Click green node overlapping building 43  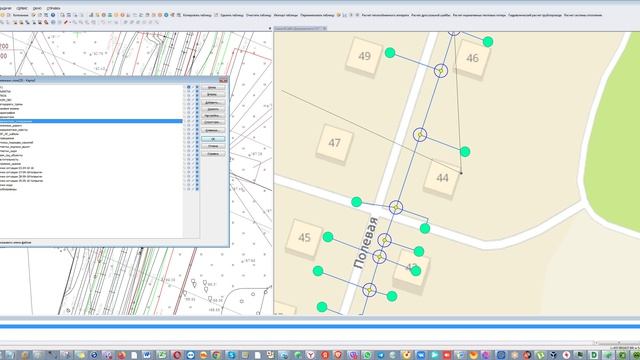point(416,271)
